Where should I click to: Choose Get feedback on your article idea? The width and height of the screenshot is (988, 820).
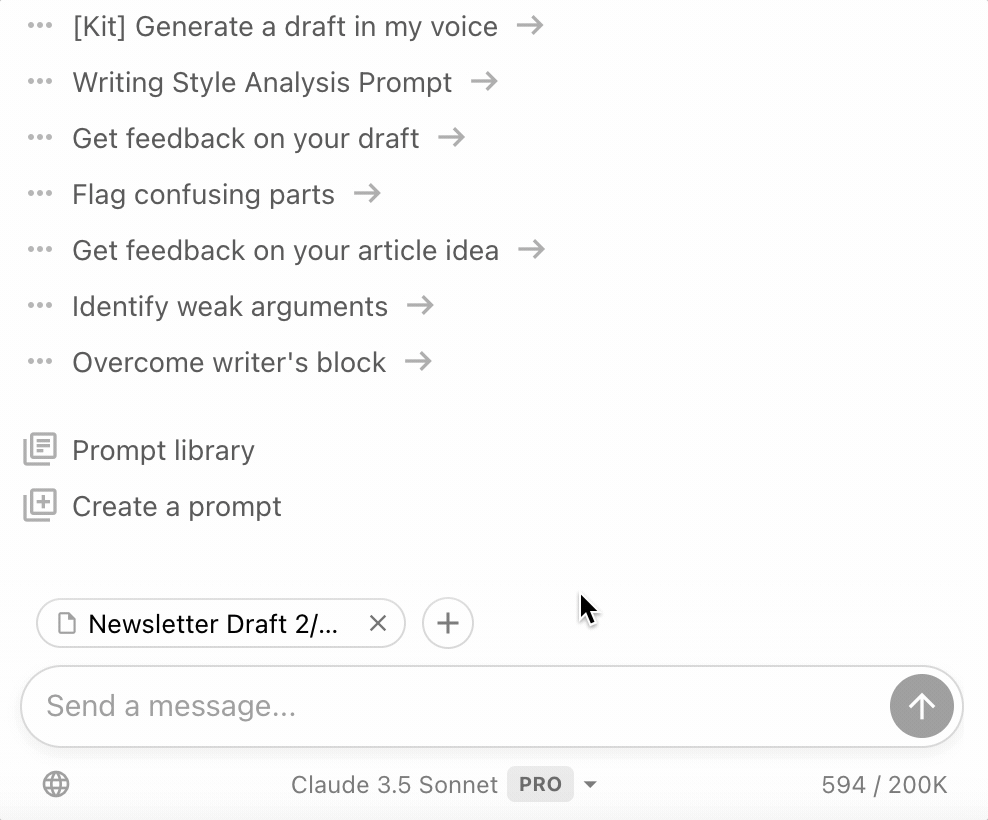click(x=285, y=250)
